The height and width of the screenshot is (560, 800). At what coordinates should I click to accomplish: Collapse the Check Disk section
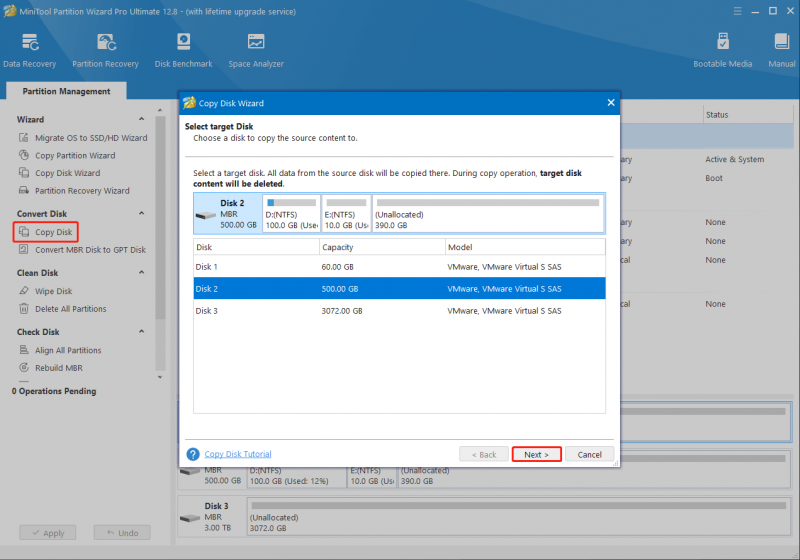[141, 332]
